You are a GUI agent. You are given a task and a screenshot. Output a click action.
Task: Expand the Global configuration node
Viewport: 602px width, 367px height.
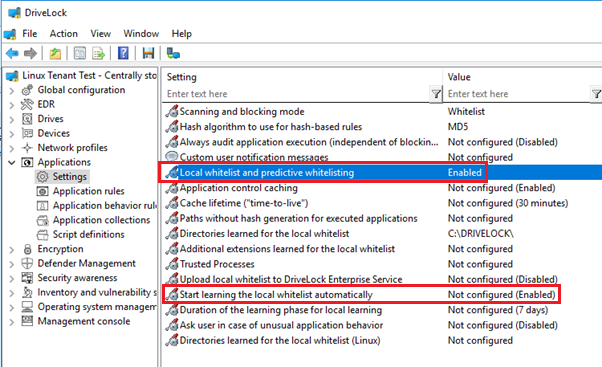coord(12,91)
